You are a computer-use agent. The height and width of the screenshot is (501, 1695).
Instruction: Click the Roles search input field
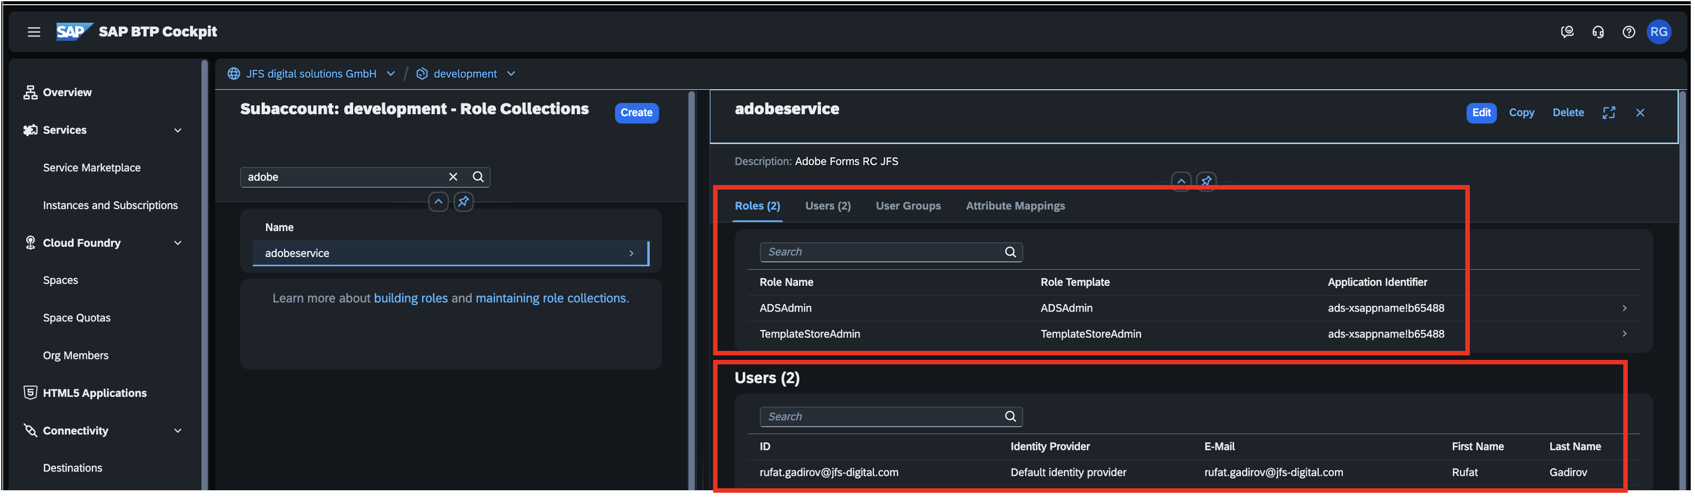[x=880, y=252]
